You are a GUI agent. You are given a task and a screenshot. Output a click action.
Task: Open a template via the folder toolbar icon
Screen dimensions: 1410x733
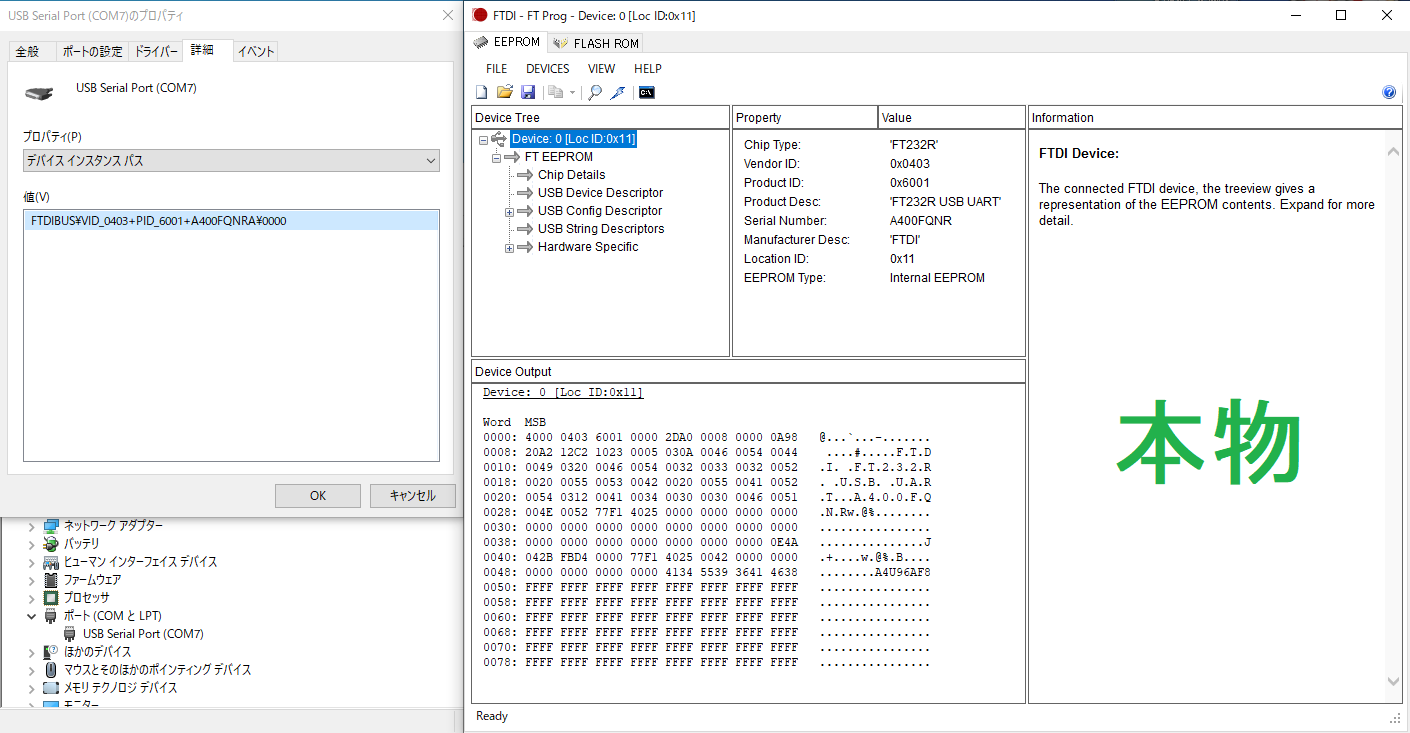pos(504,92)
